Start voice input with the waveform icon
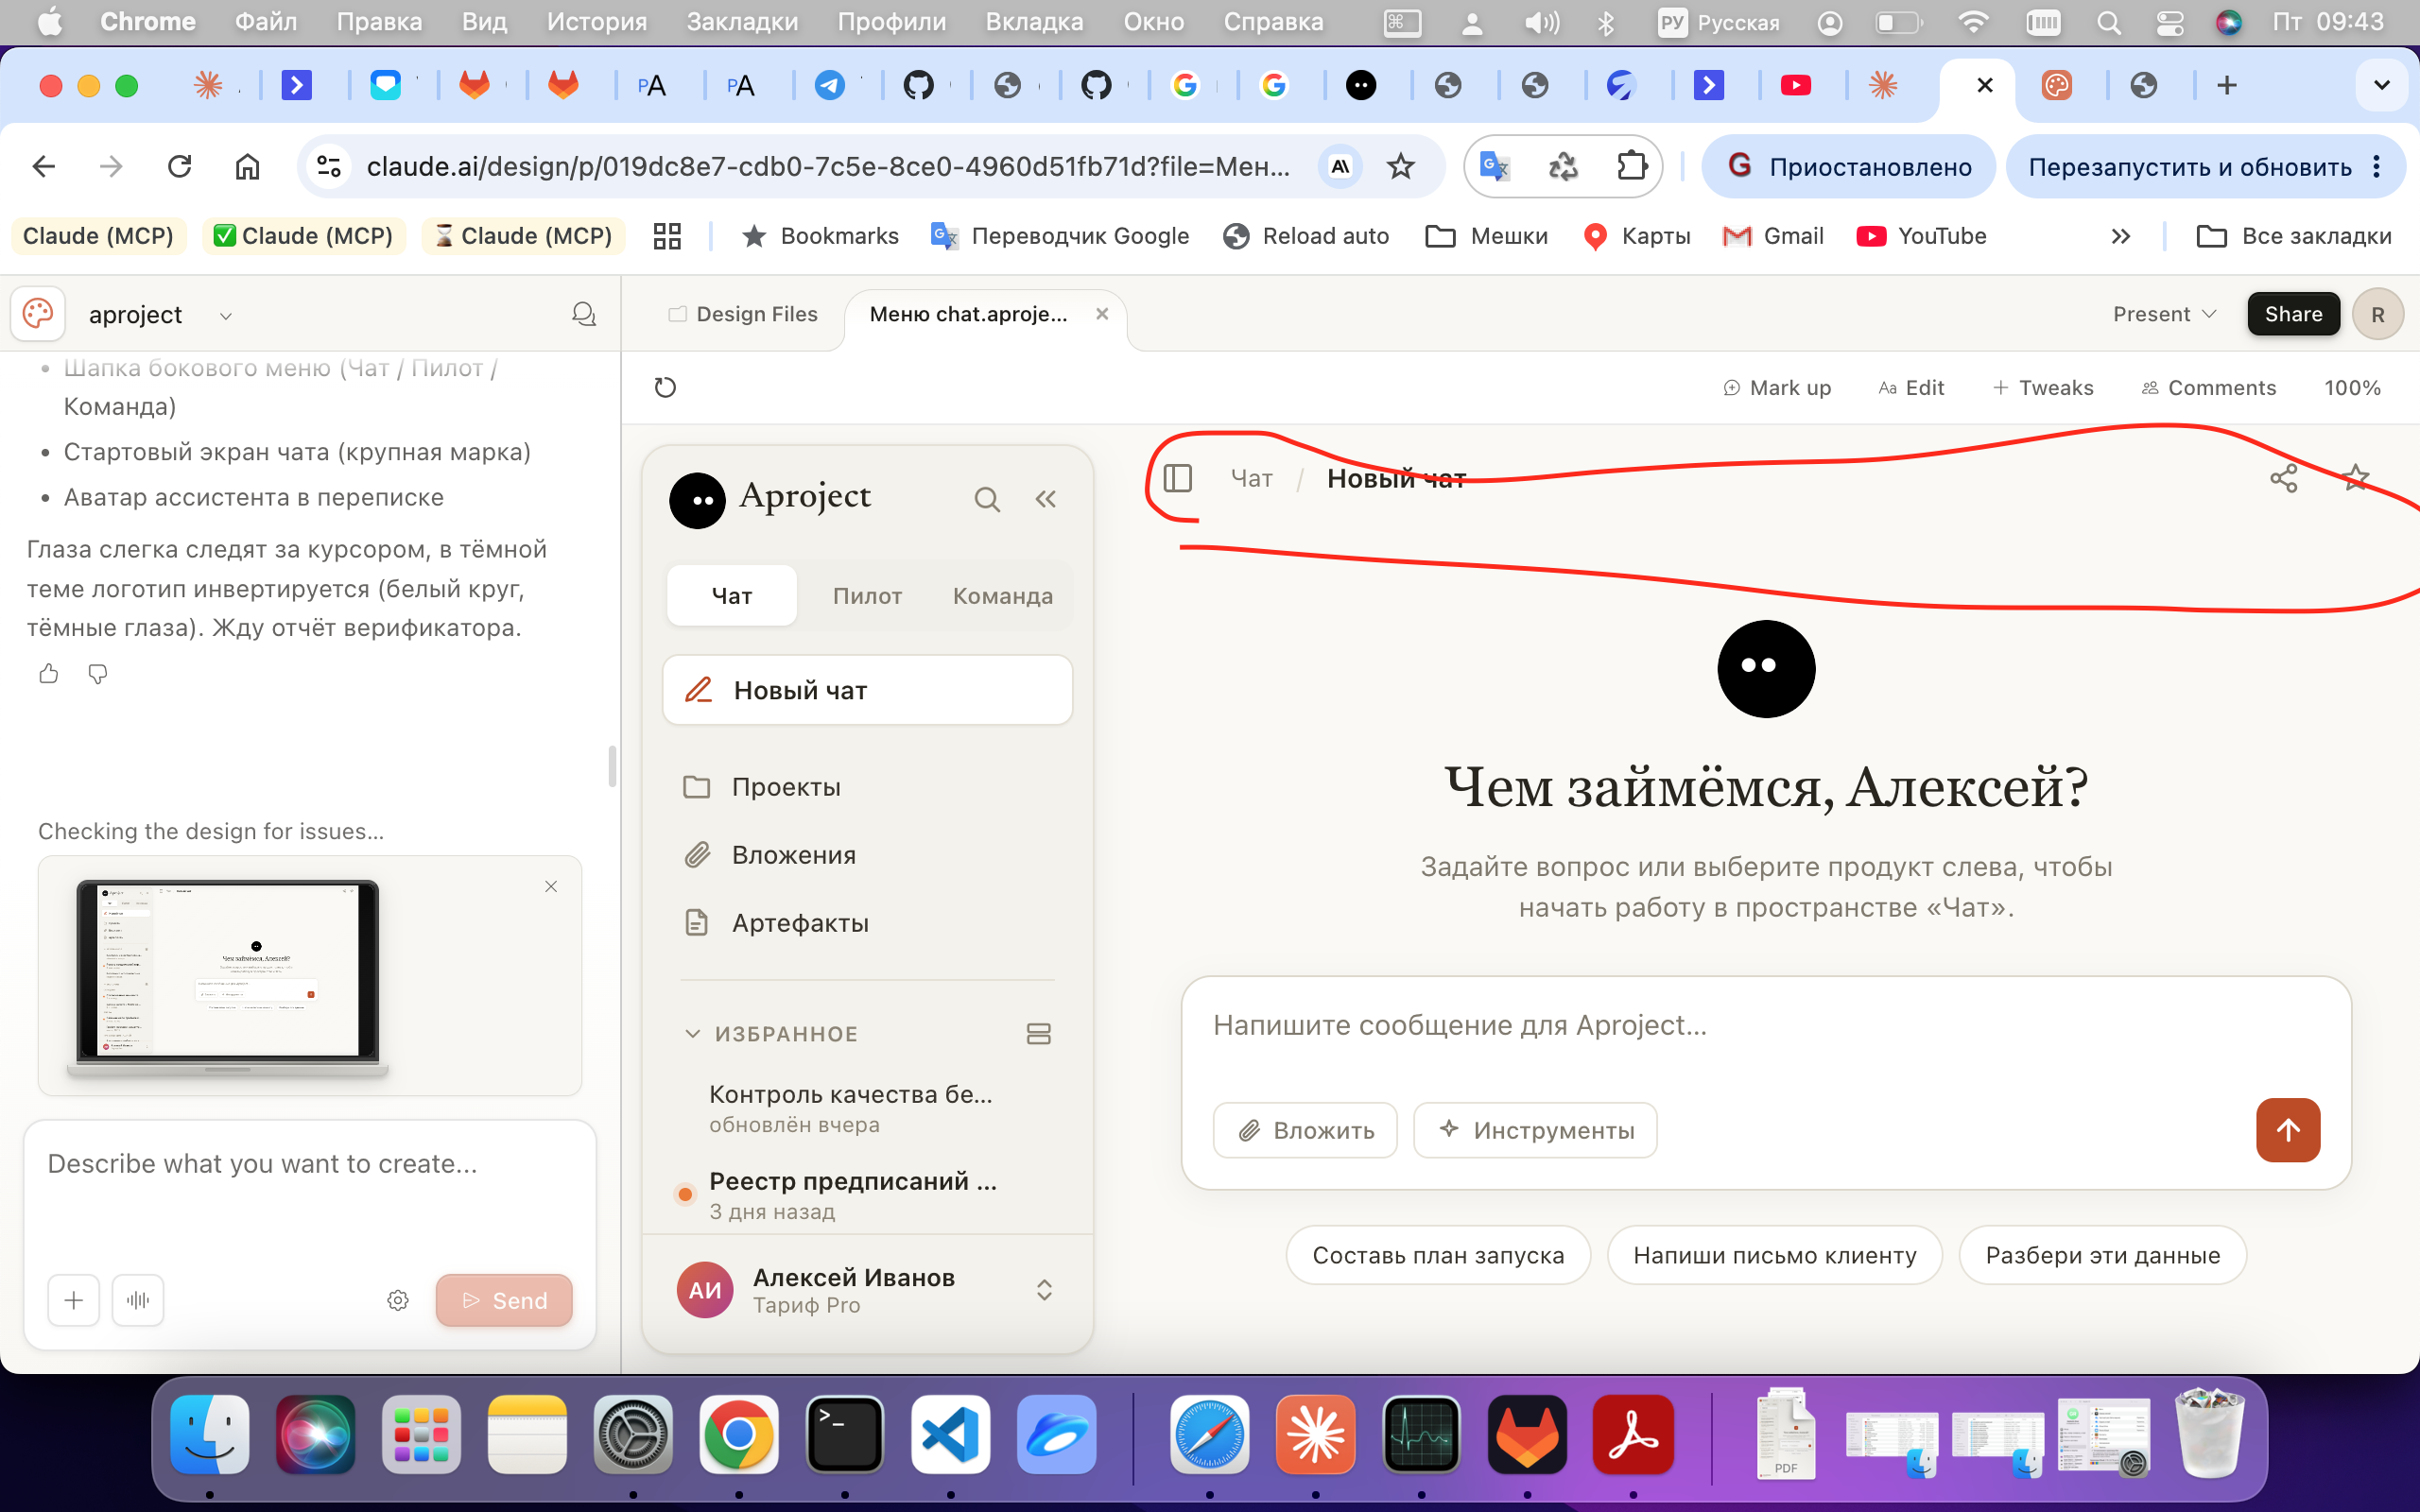 click(138, 1300)
